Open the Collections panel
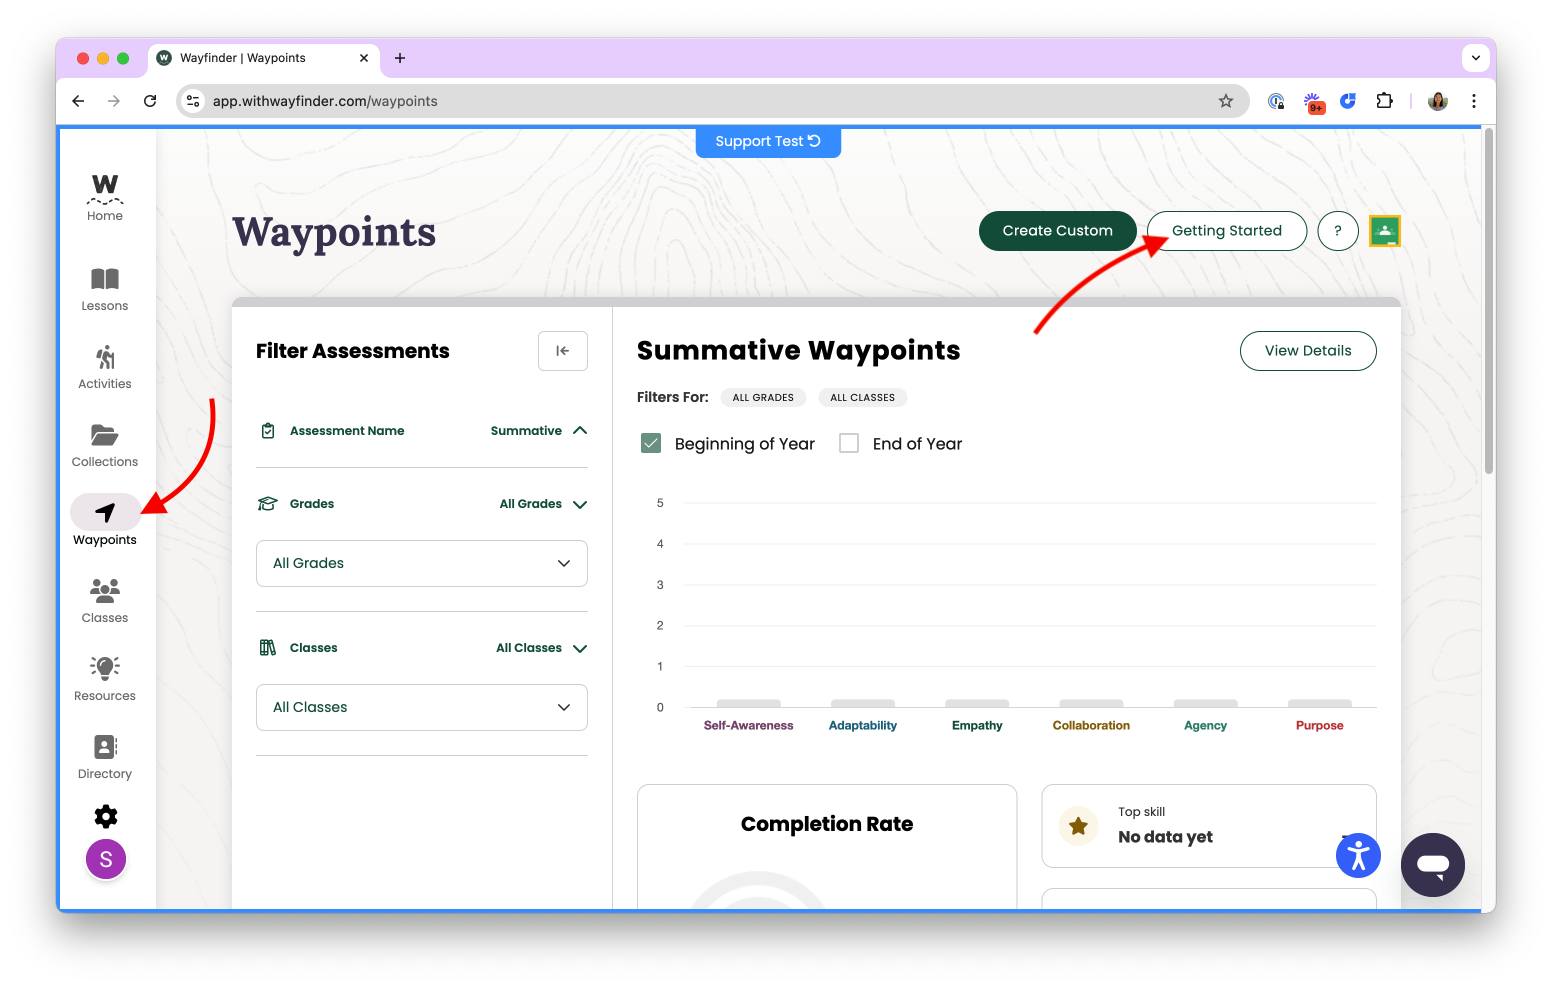Screen dimensions: 1552x987 coord(104,445)
